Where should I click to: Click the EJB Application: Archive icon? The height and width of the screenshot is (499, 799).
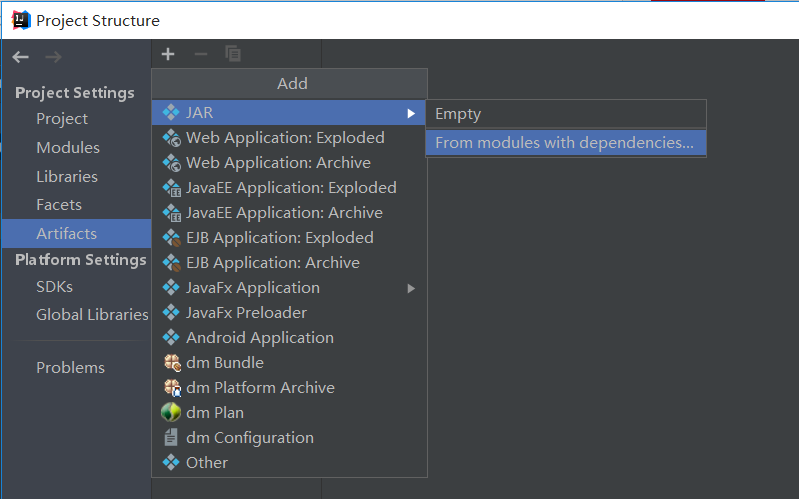171,263
